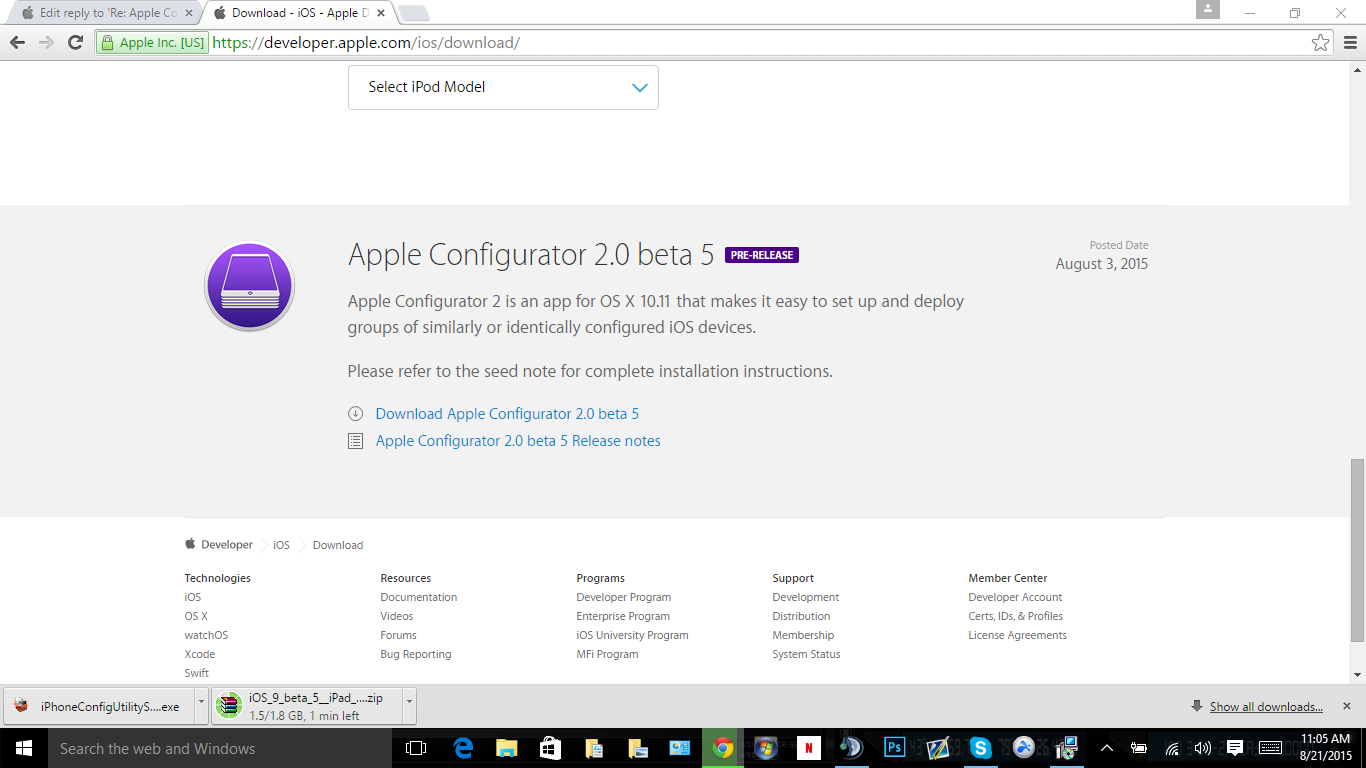The image size is (1366, 768).
Task: Bookmark this page with the star icon
Action: coord(1321,43)
